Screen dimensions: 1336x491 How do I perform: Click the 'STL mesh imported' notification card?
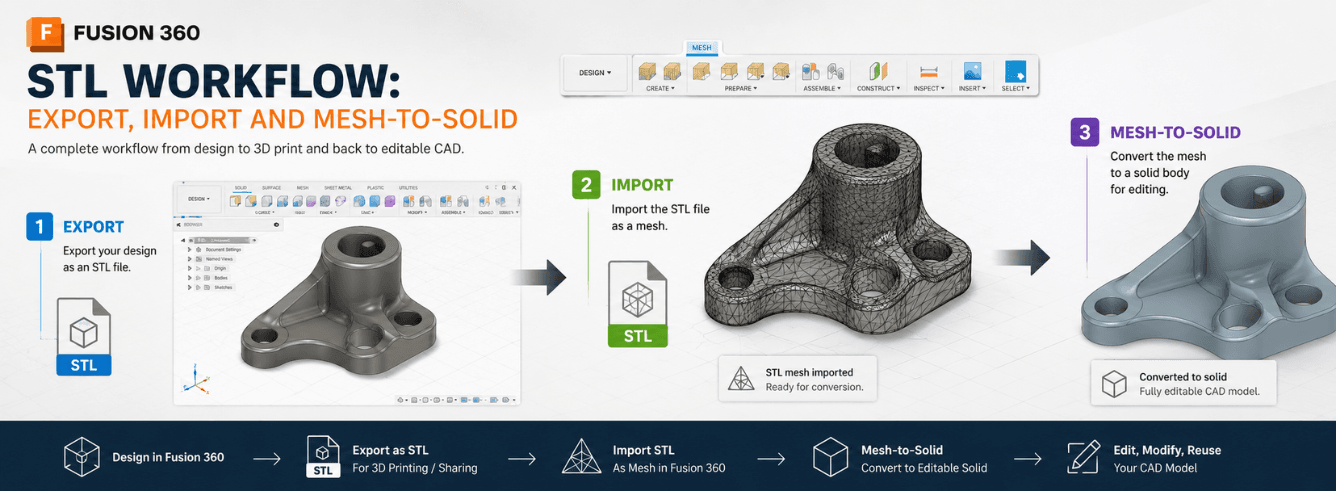(798, 379)
